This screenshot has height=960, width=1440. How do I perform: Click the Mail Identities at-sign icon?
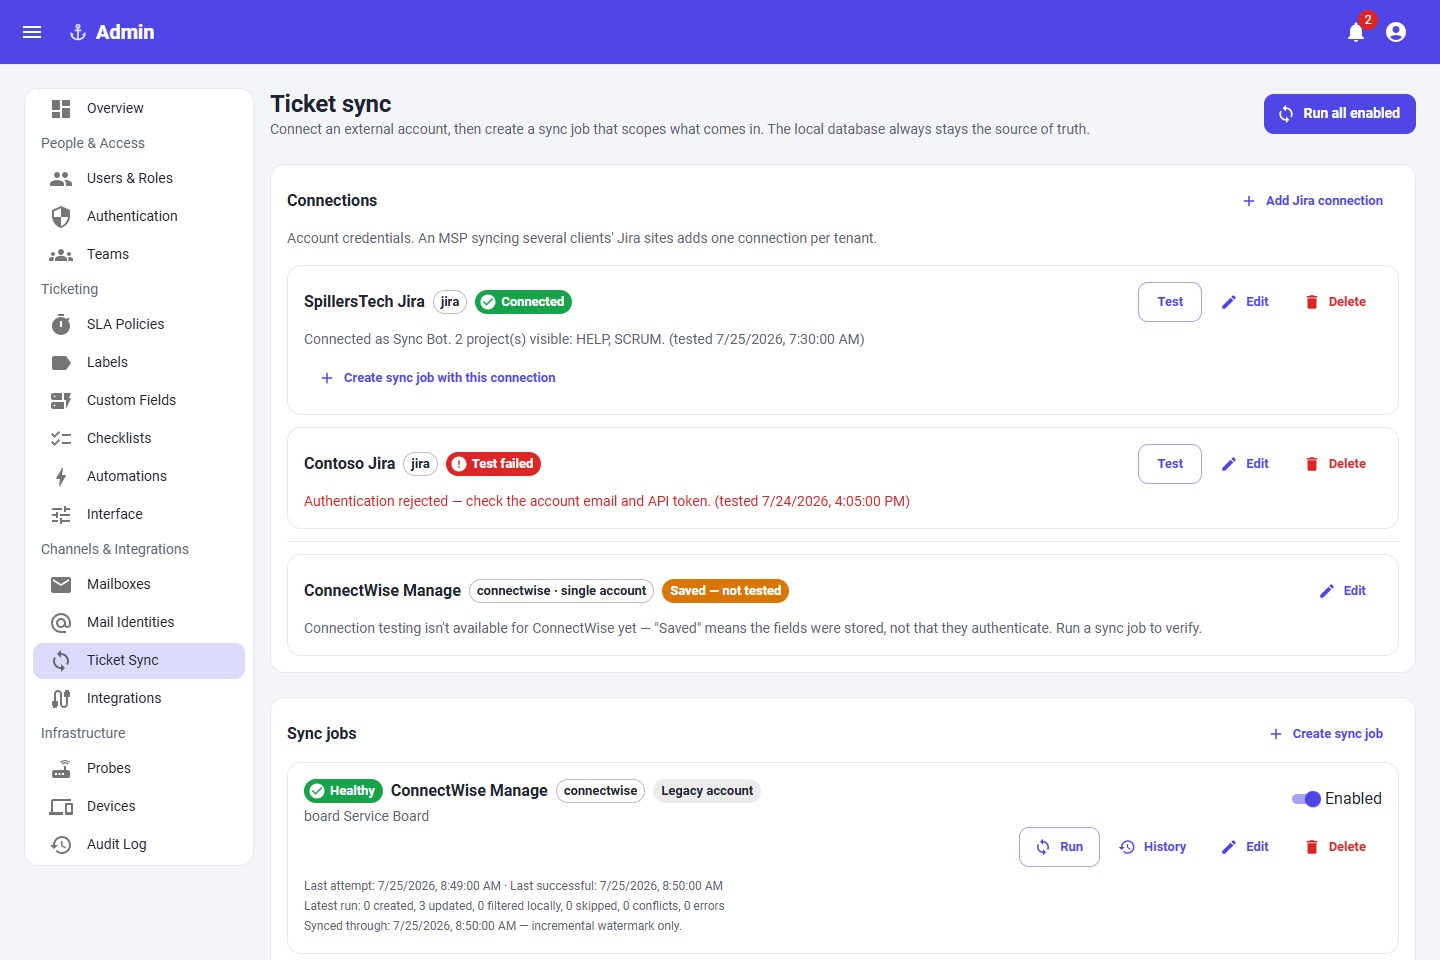point(61,622)
